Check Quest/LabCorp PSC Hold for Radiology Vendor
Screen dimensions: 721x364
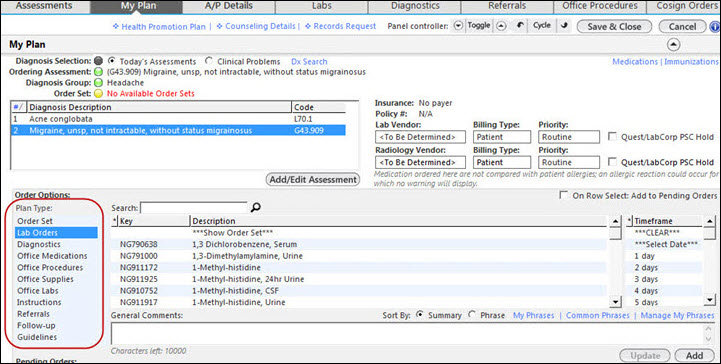click(612, 162)
